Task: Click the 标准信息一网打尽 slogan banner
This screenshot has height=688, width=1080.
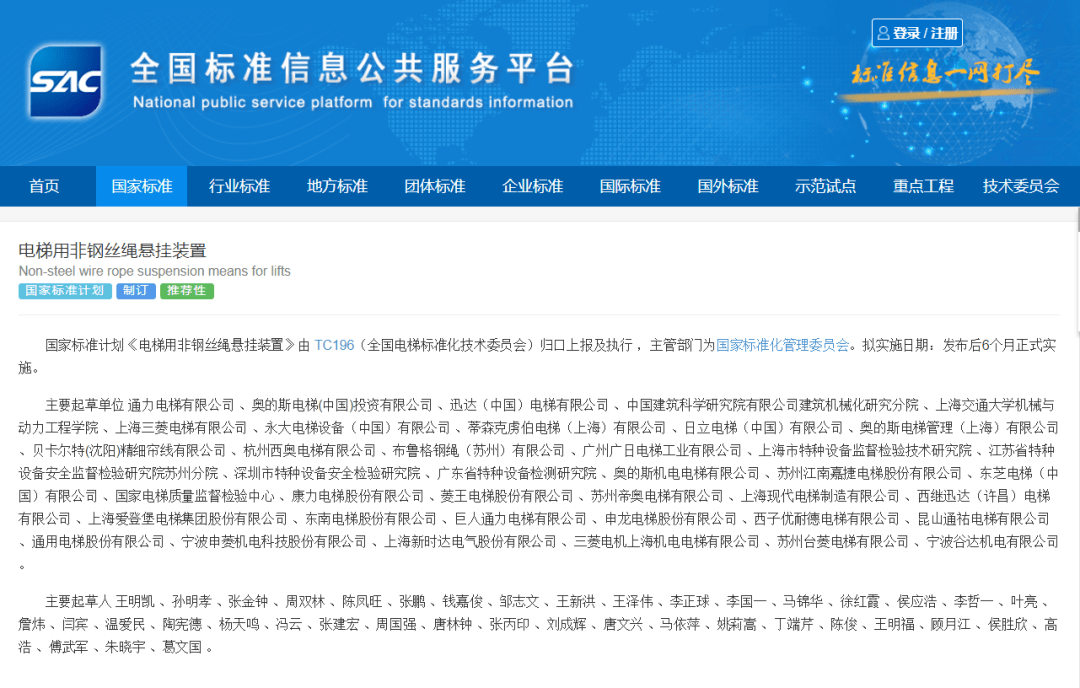Action: click(945, 74)
